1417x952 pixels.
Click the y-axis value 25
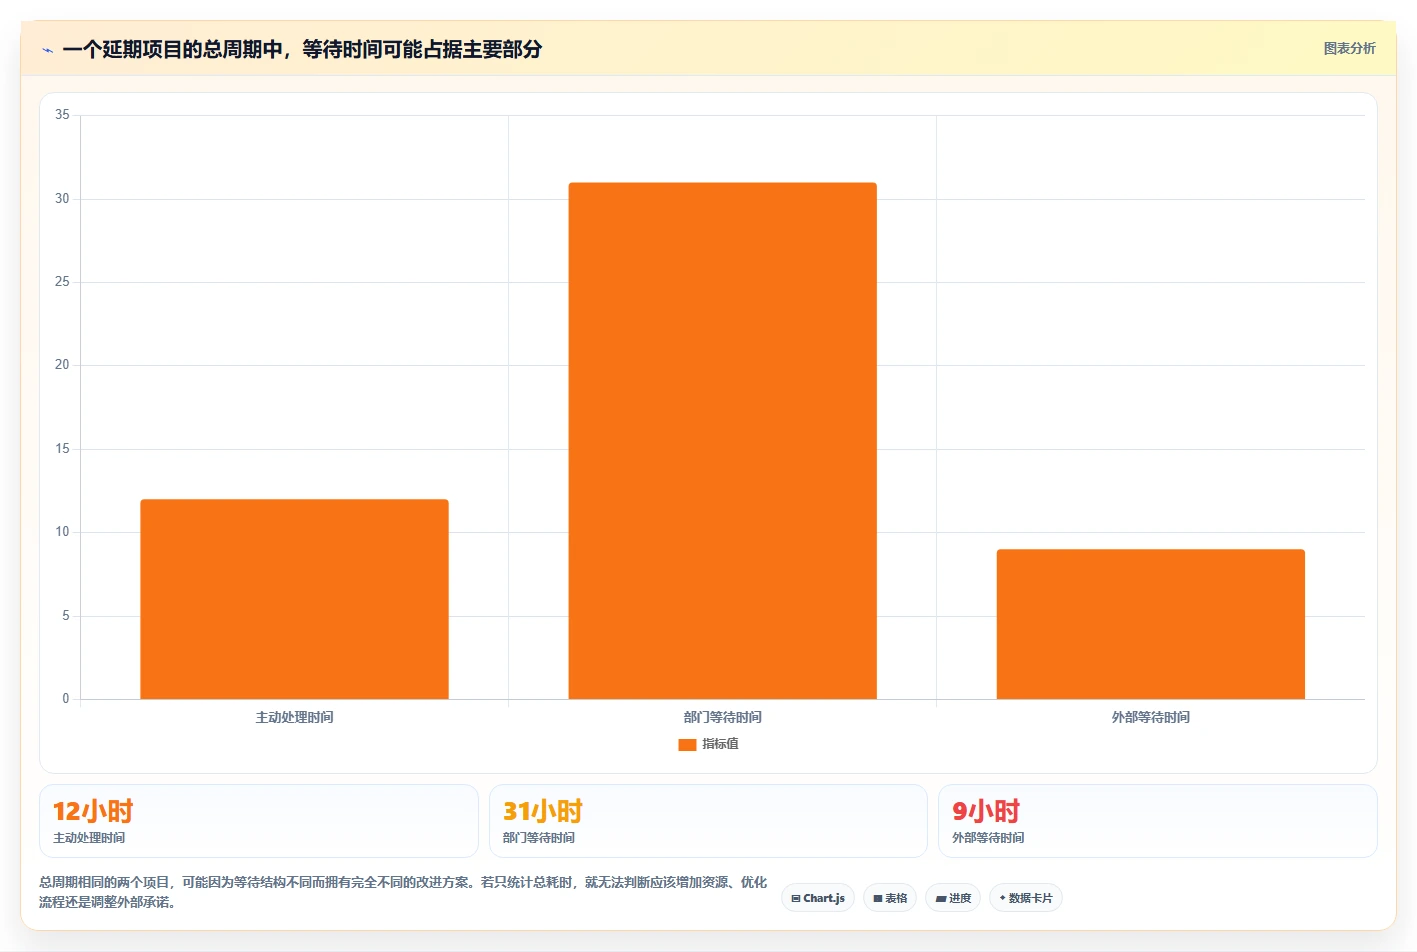(x=62, y=282)
